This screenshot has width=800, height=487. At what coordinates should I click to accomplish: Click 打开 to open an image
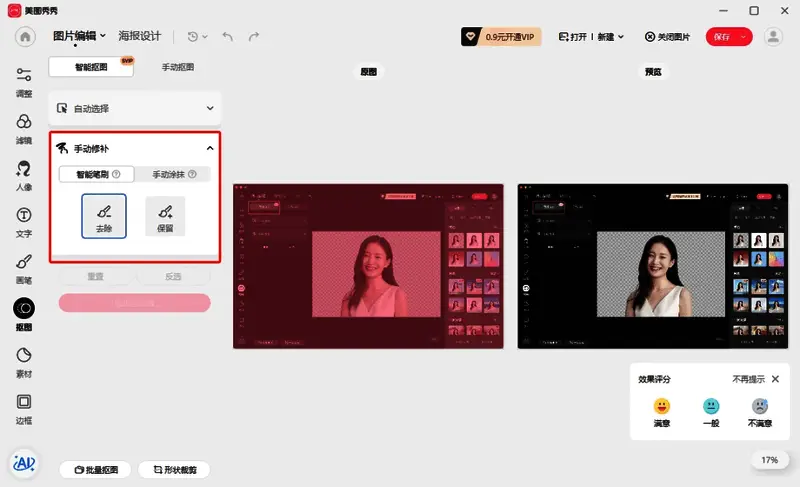pyautogui.click(x=572, y=37)
